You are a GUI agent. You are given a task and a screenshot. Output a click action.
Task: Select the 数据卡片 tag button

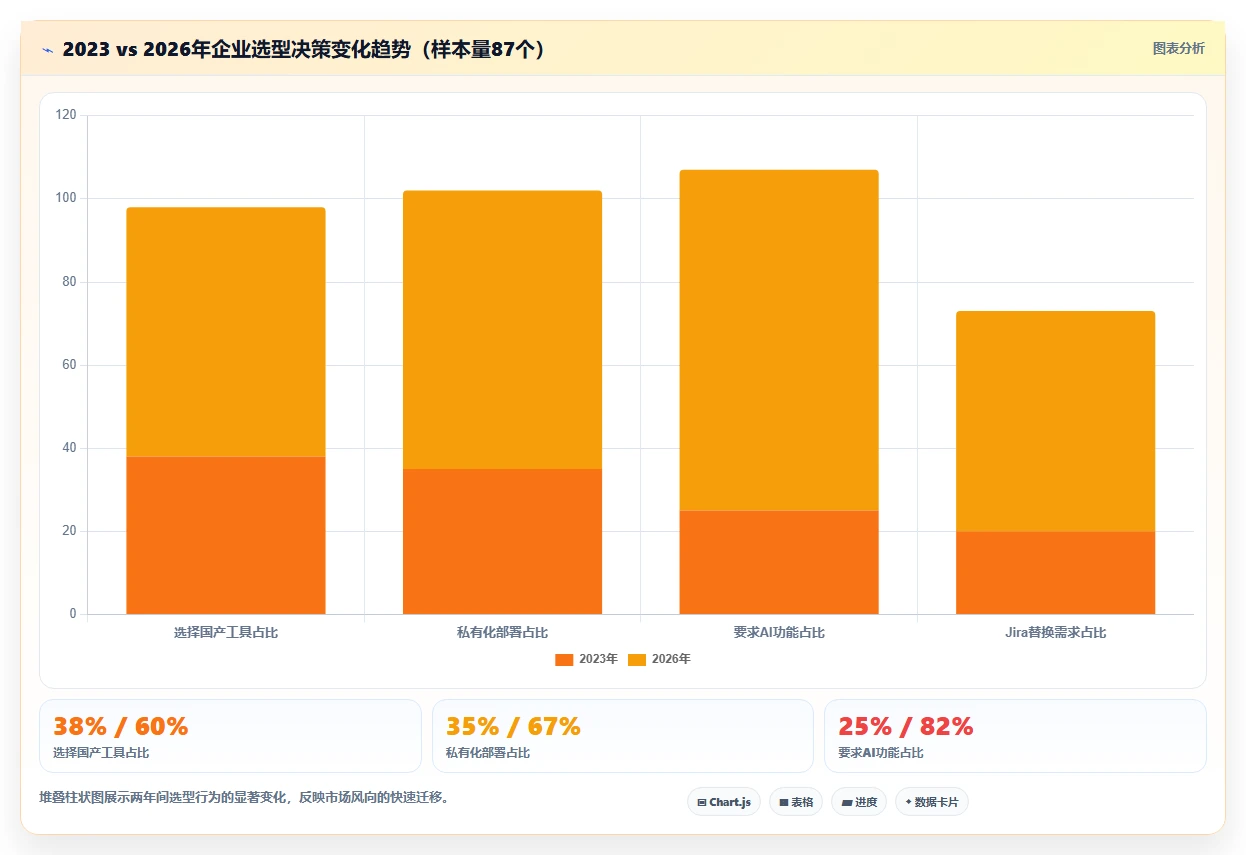(932, 802)
